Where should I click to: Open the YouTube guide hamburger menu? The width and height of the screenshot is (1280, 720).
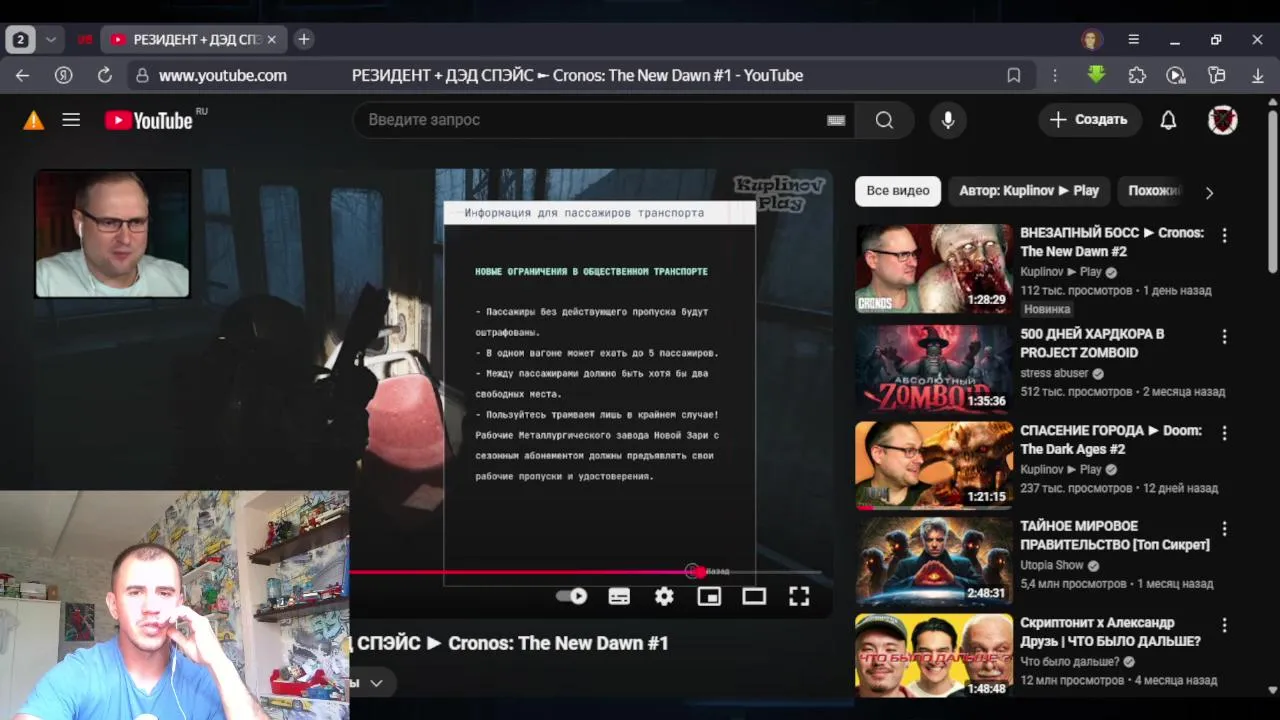[x=71, y=120]
